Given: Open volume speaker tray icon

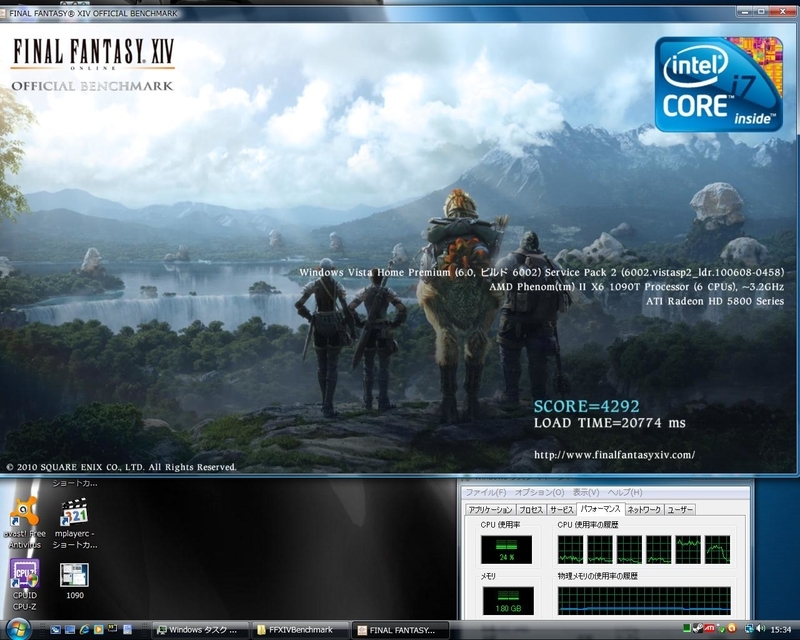Looking at the screenshot, I should (760, 628).
